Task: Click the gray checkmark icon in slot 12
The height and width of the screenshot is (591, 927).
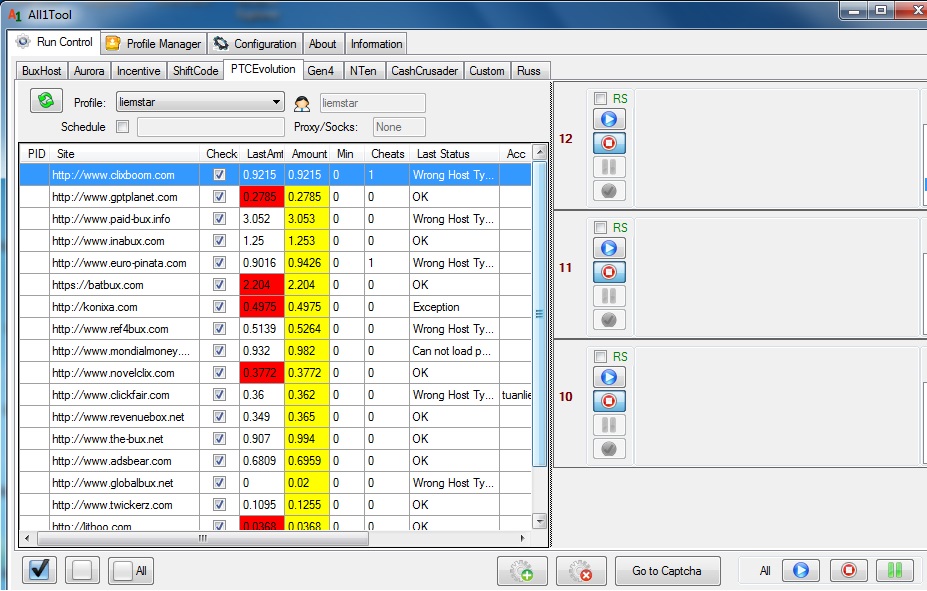Action: pyautogui.click(x=609, y=191)
